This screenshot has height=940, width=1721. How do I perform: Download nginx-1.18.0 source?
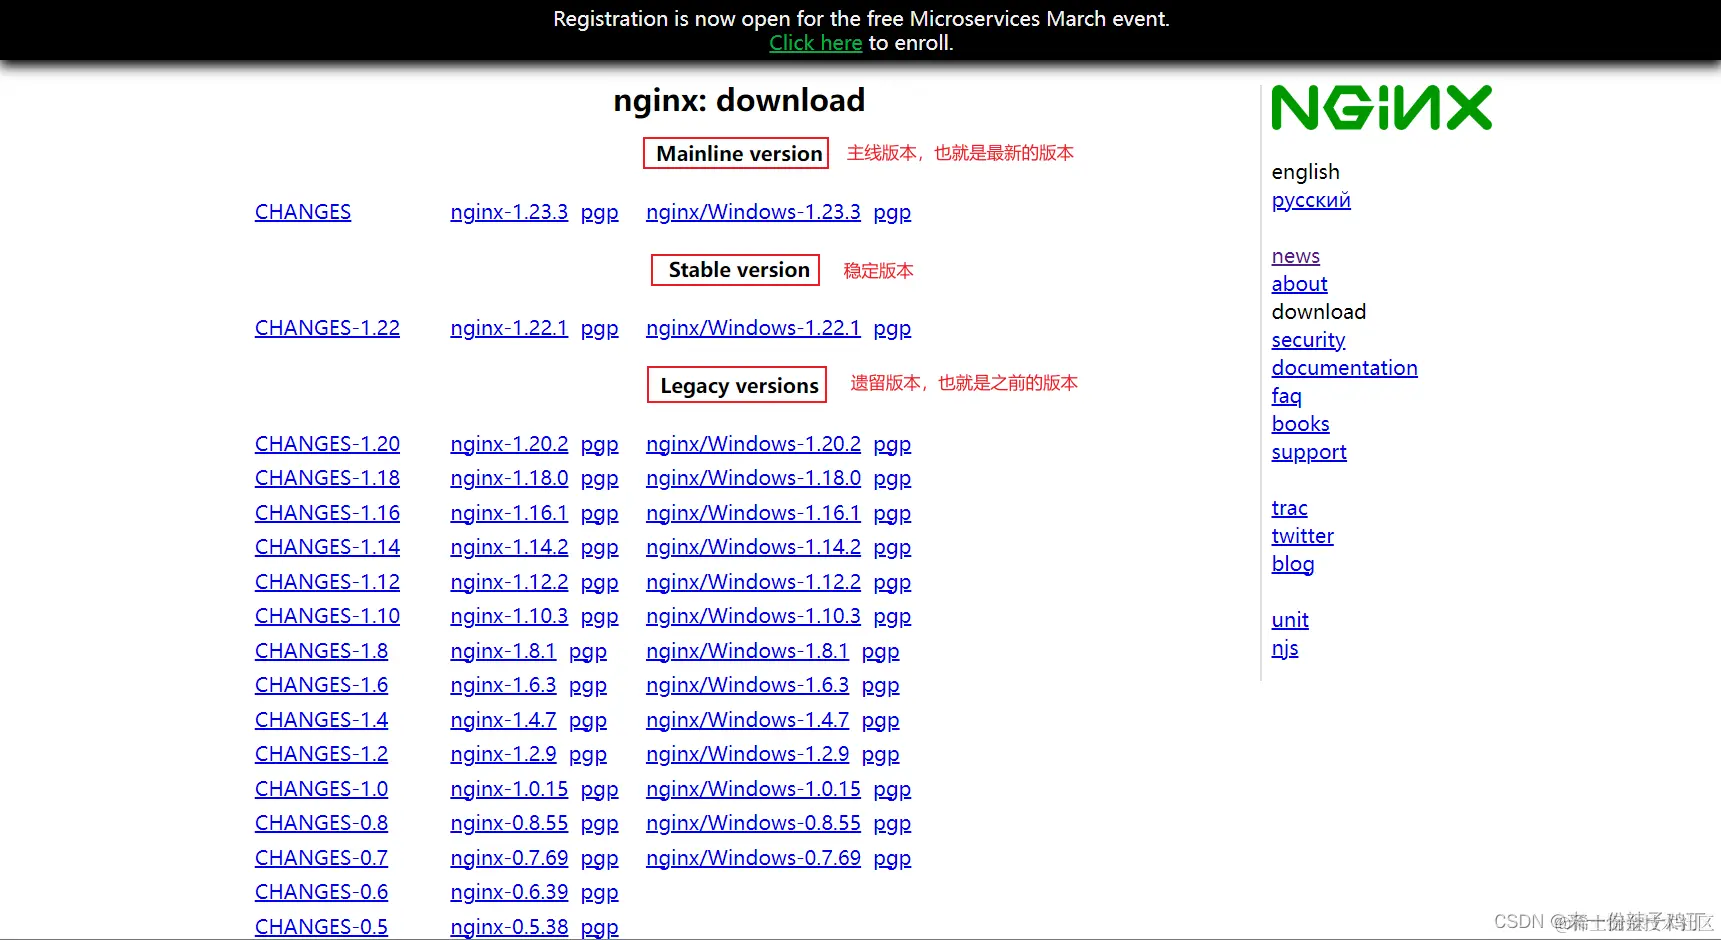[509, 478]
